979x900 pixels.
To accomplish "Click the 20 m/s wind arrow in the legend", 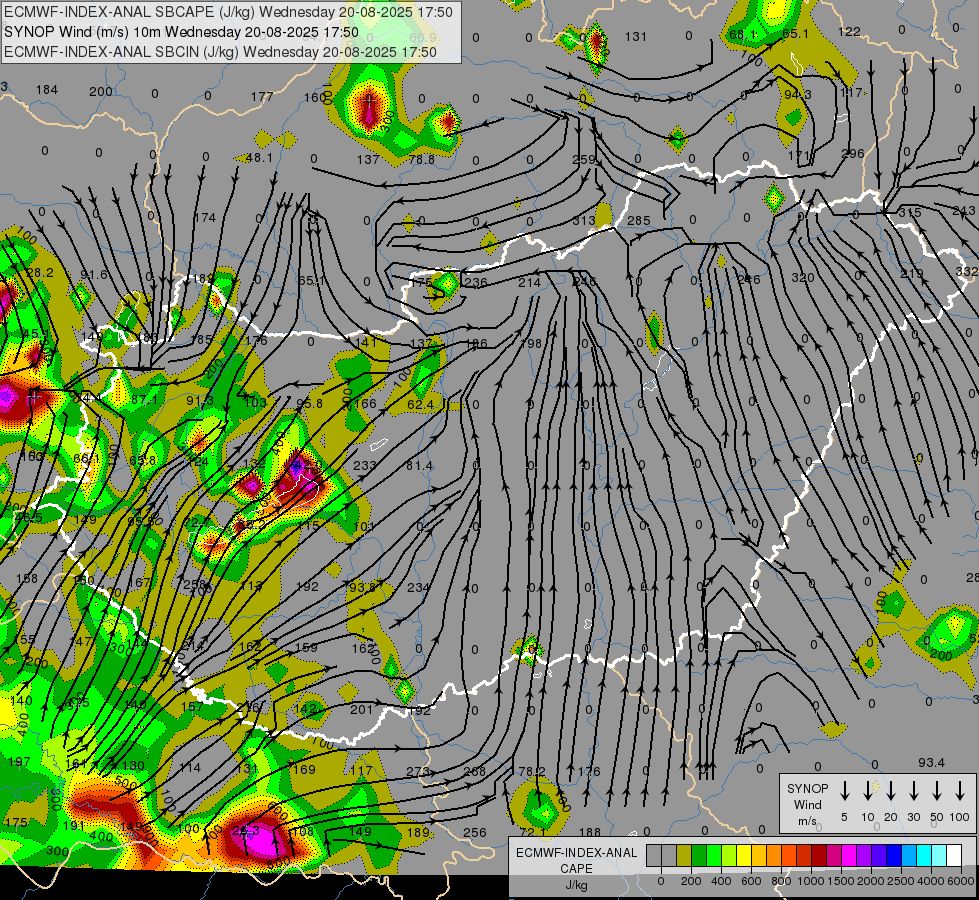I will (x=890, y=790).
